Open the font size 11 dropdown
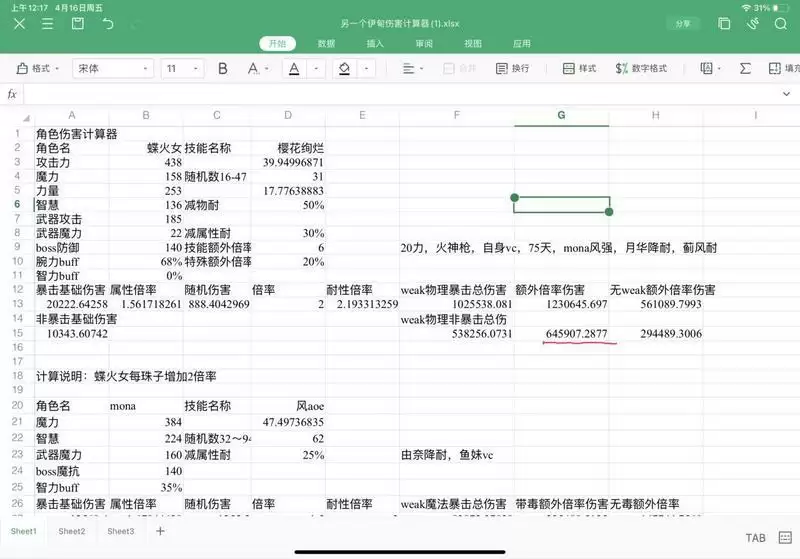This screenshot has width=800, height=559. point(183,68)
